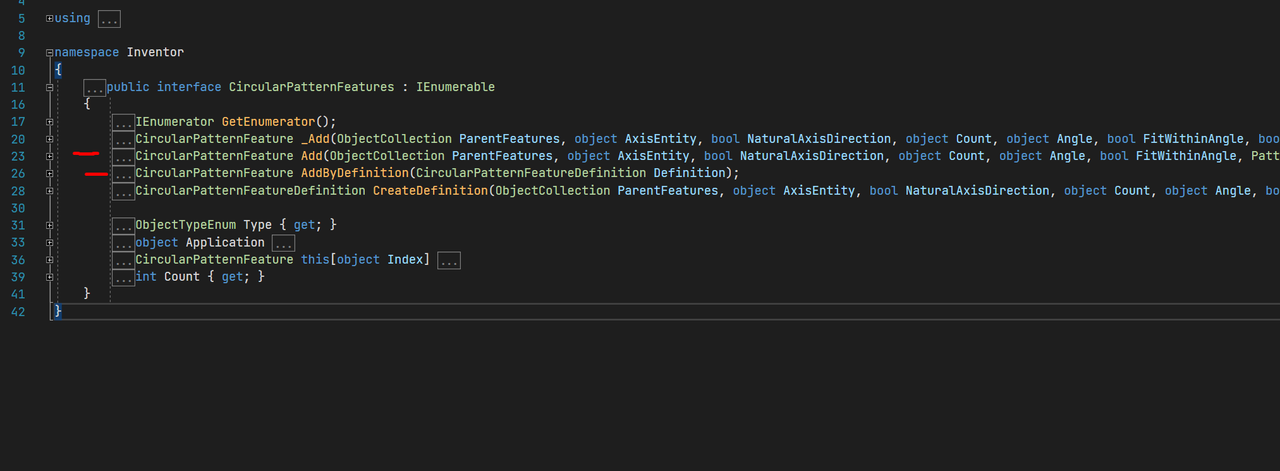Expand gutter toggle beside this[object Index] line
The image size is (1280, 471).
(50, 260)
